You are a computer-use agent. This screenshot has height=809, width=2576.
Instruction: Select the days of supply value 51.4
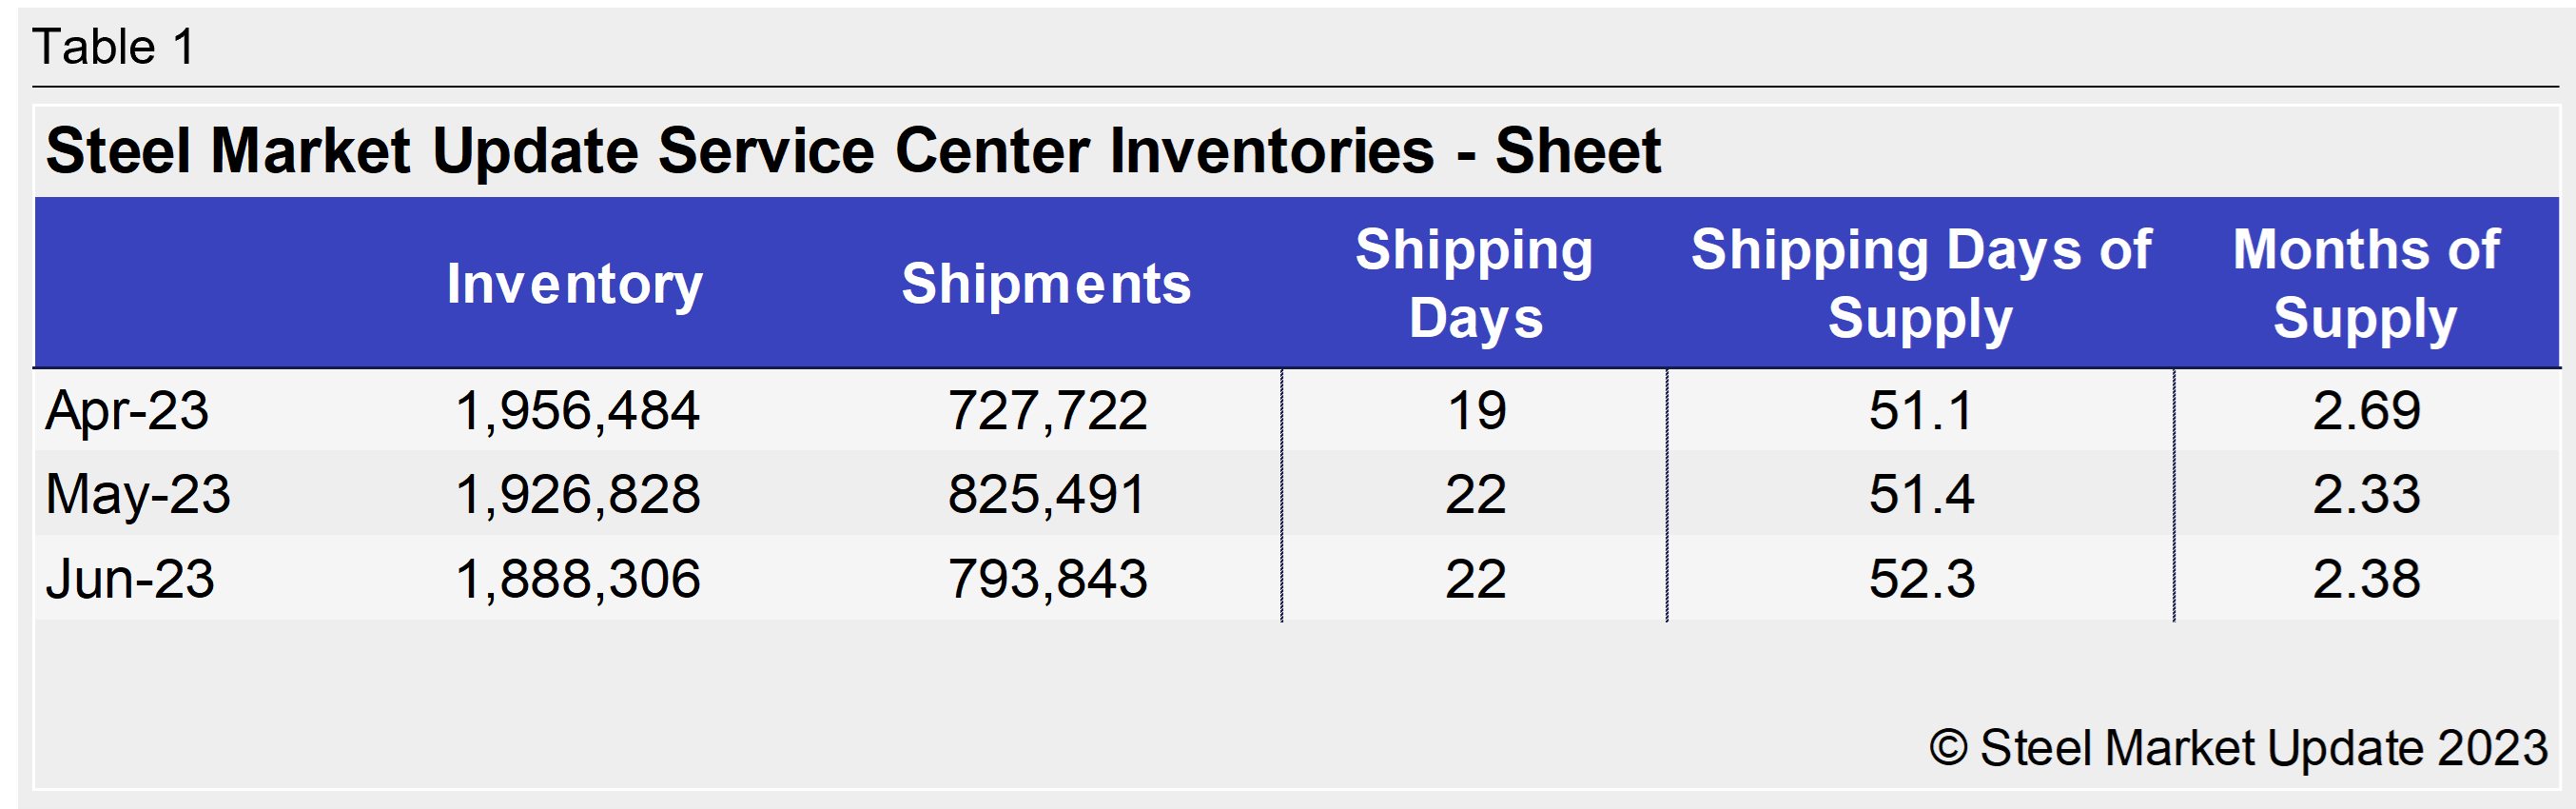coord(1921,494)
